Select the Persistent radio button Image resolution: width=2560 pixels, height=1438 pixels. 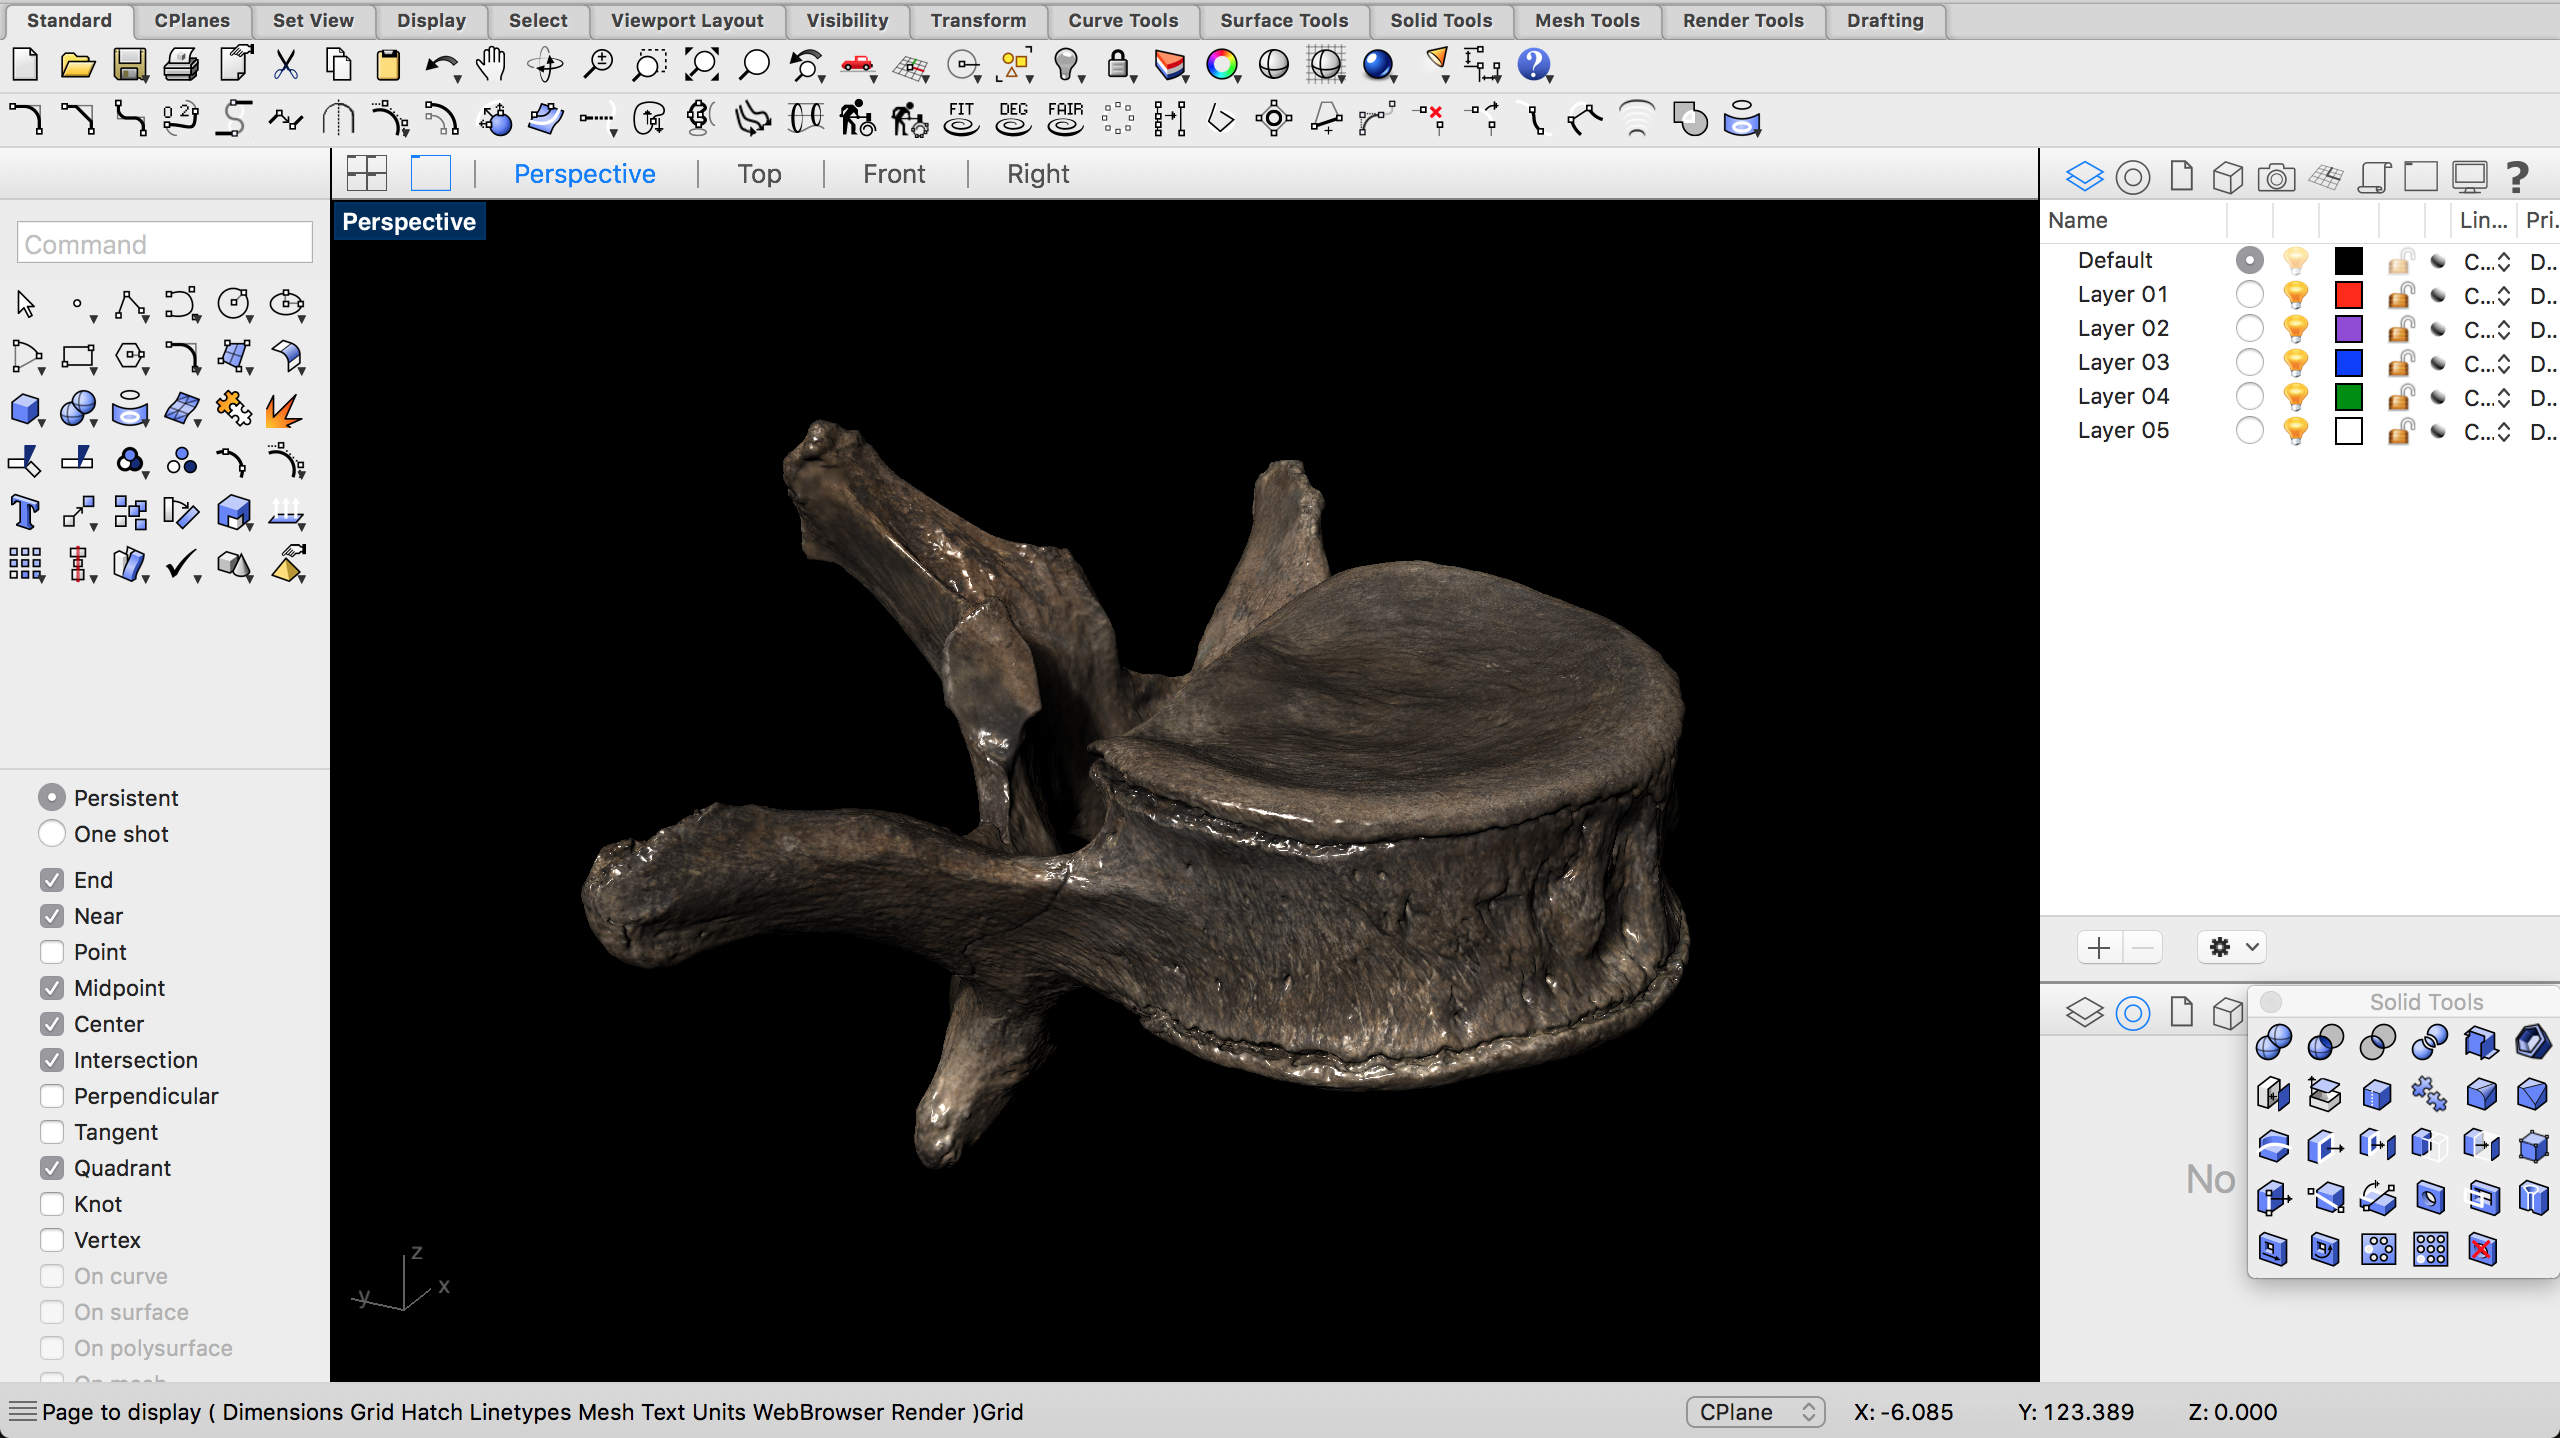52,797
